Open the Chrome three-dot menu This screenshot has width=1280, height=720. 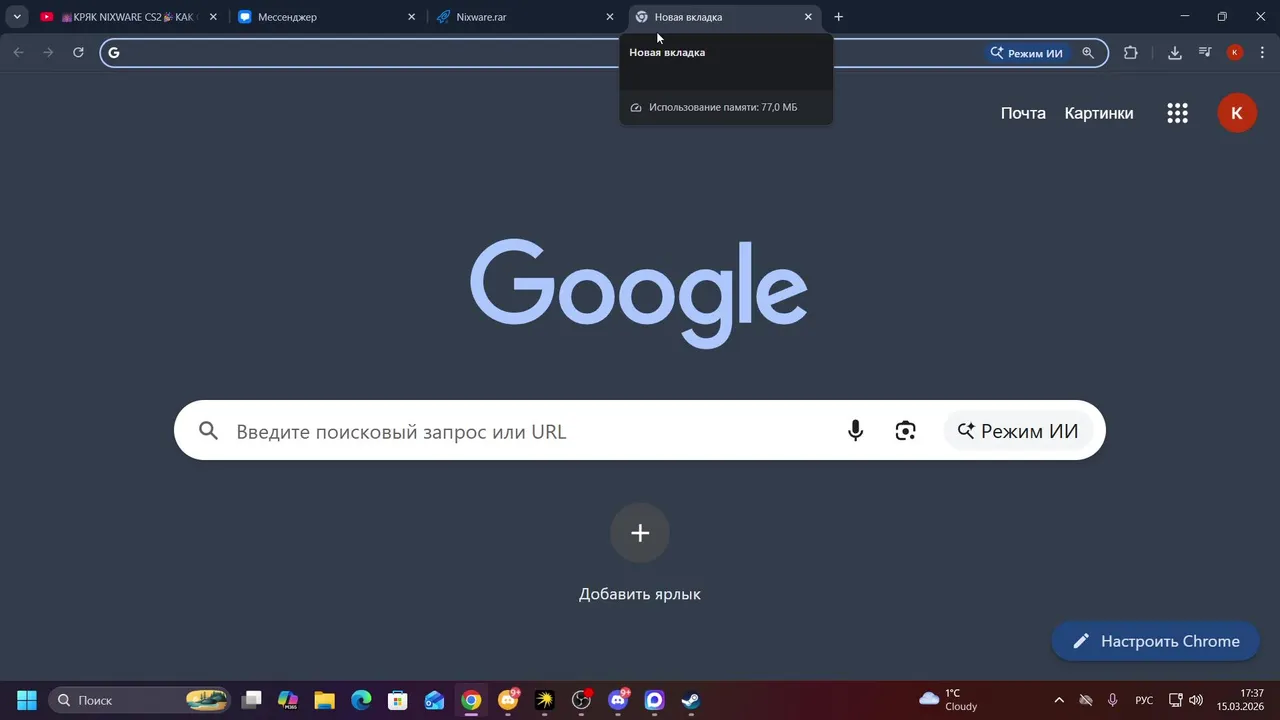(x=1262, y=53)
